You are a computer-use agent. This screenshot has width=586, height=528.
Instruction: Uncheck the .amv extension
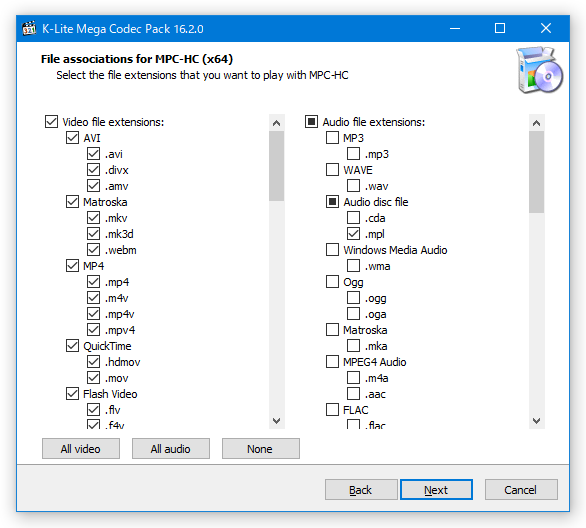[93, 186]
